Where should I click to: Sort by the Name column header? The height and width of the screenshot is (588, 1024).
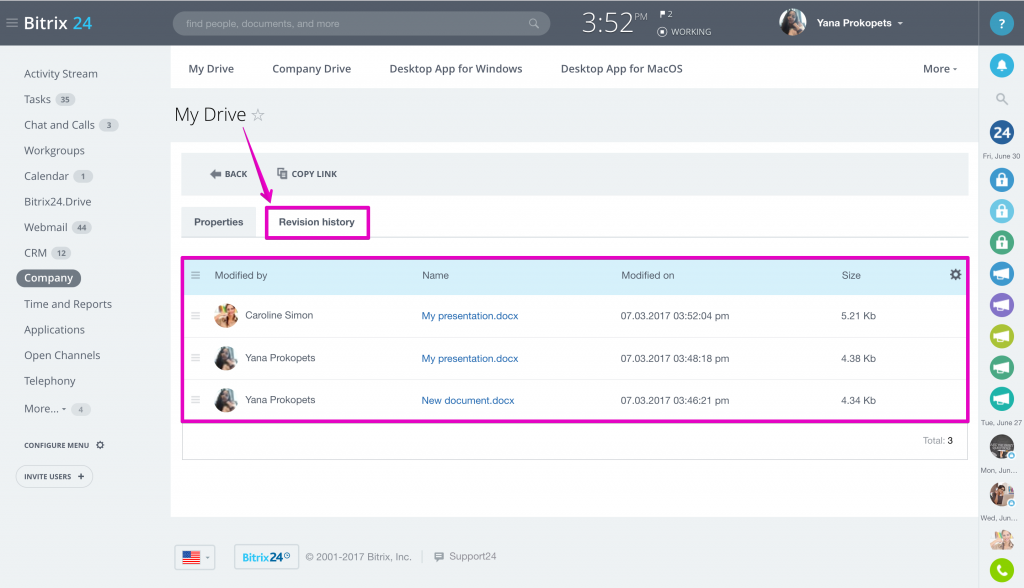pos(435,276)
